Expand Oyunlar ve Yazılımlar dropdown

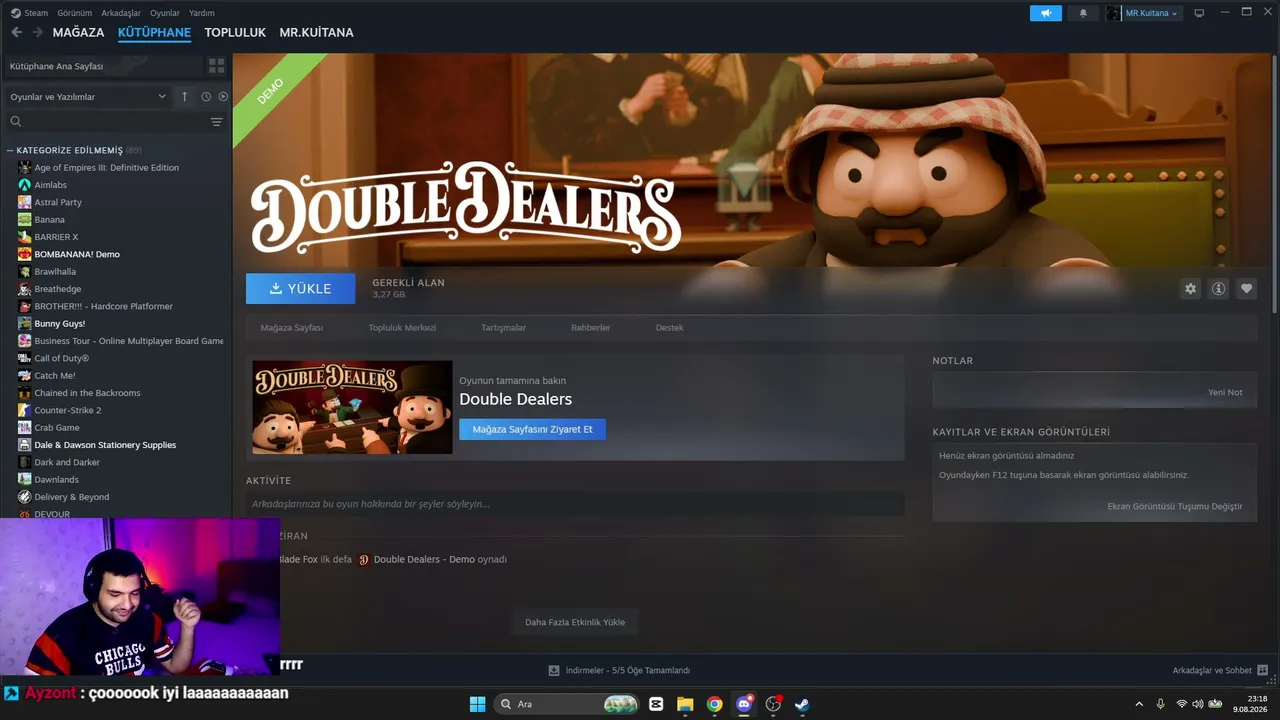click(x=88, y=96)
